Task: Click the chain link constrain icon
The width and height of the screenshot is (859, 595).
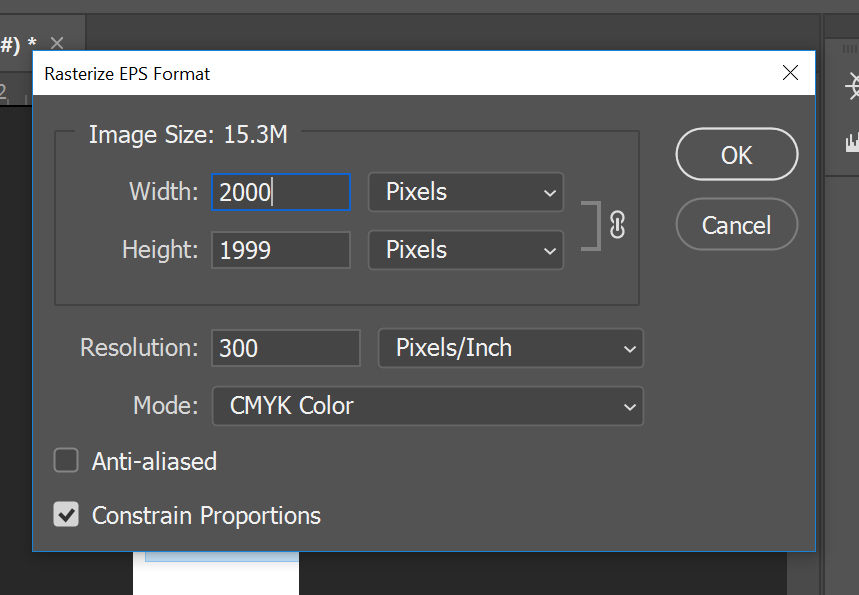Action: (x=617, y=225)
